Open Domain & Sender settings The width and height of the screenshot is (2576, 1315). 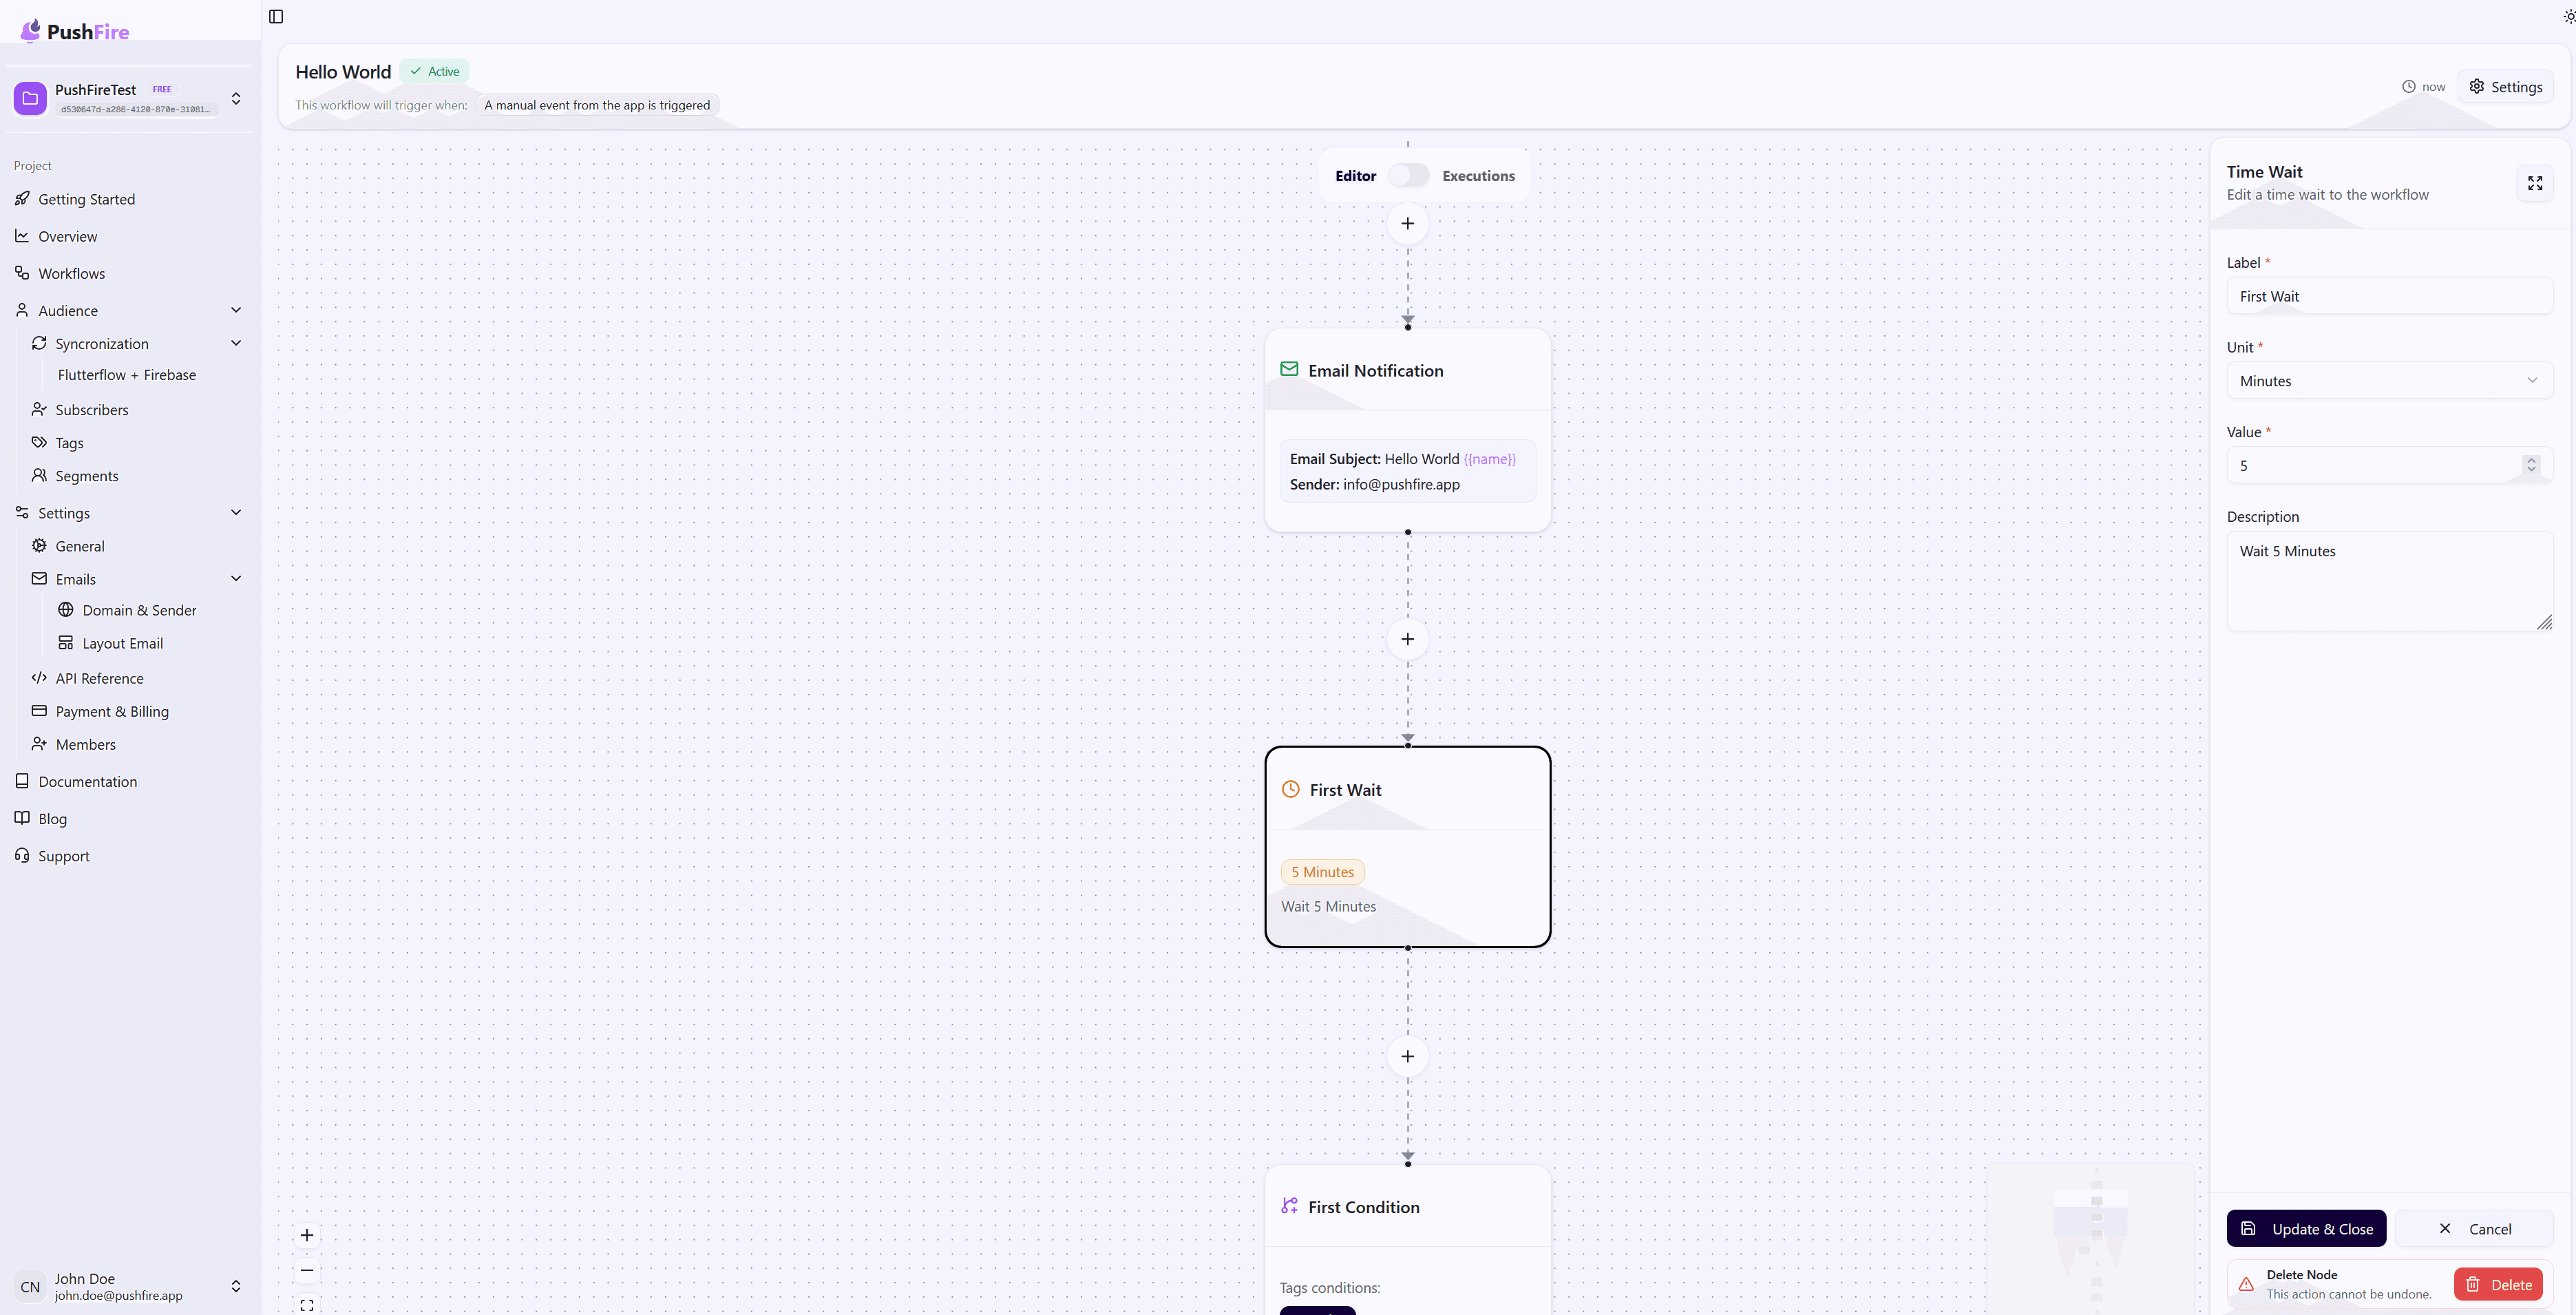pos(140,609)
